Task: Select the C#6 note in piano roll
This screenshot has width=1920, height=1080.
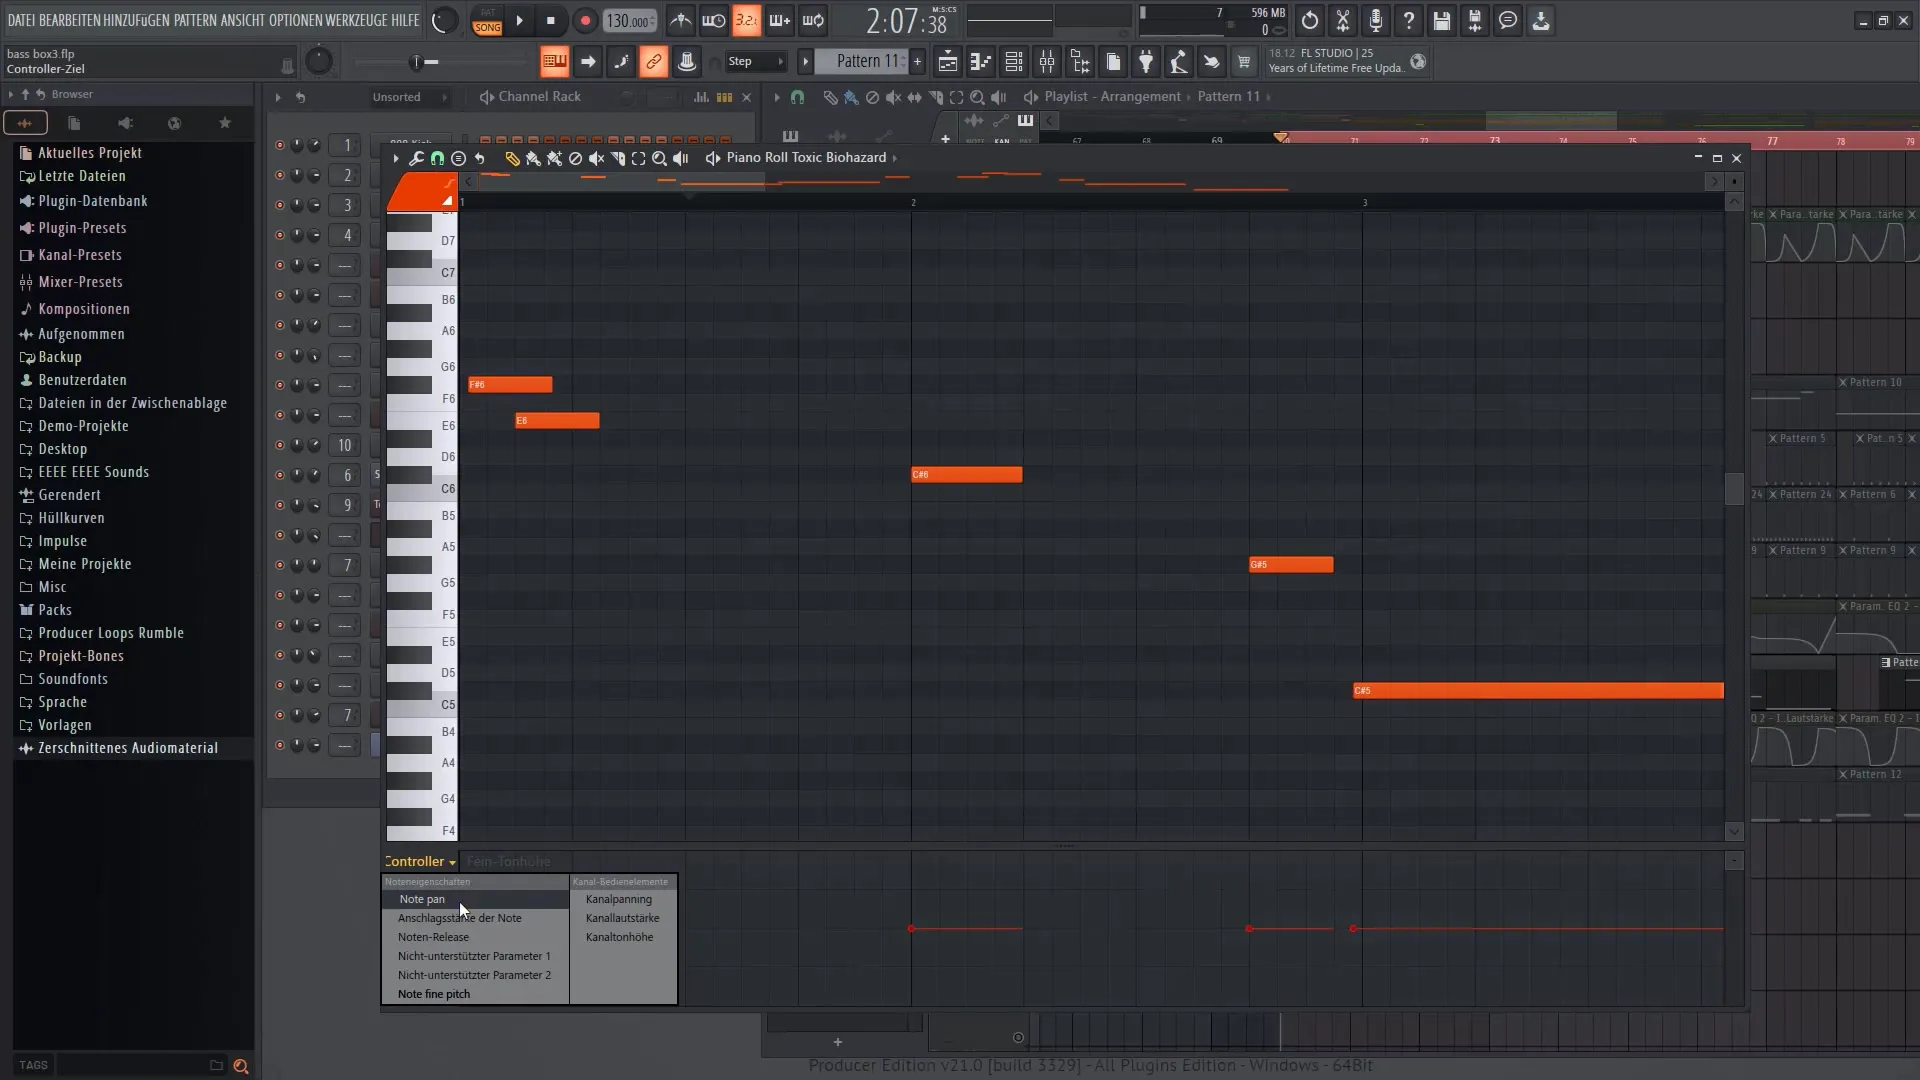Action: (966, 475)
